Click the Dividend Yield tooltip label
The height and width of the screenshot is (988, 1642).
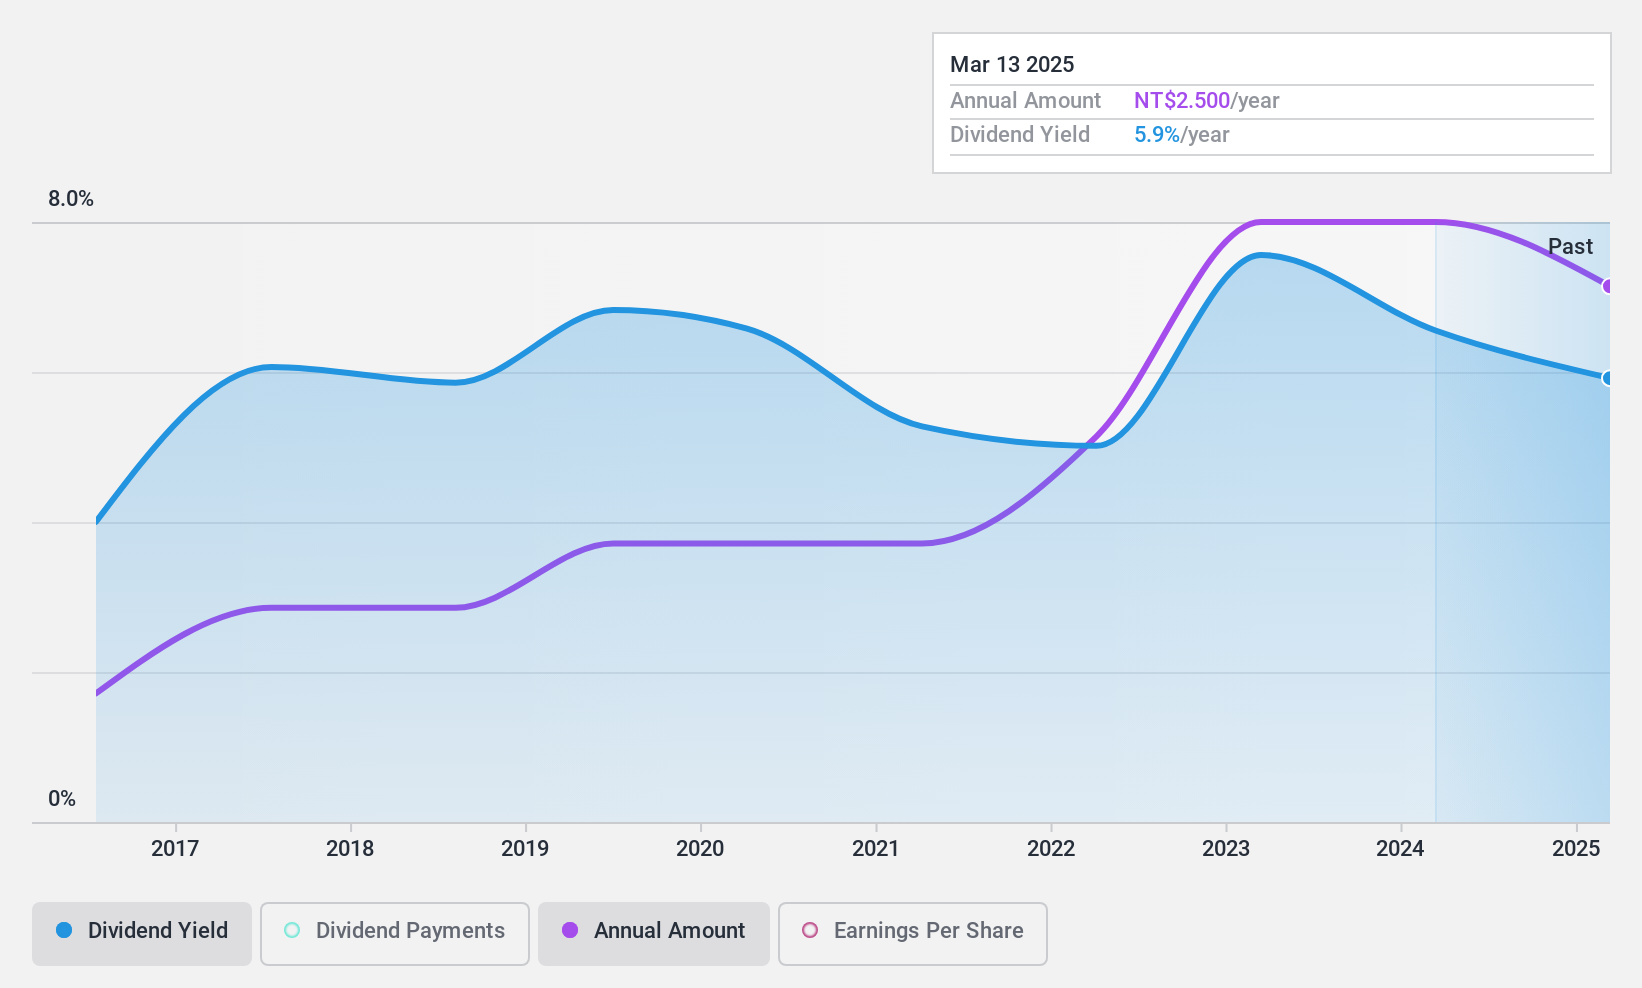tap(1020, 135)
